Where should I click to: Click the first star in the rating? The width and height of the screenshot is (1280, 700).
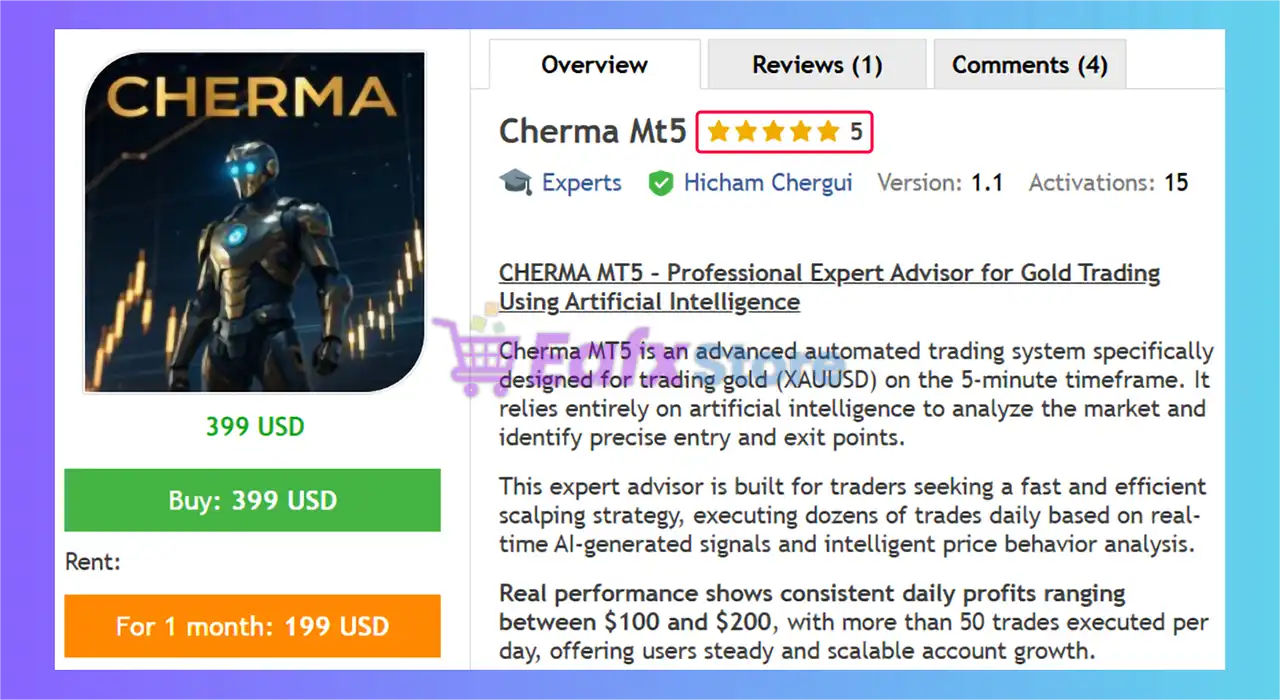tap(718, 131)
